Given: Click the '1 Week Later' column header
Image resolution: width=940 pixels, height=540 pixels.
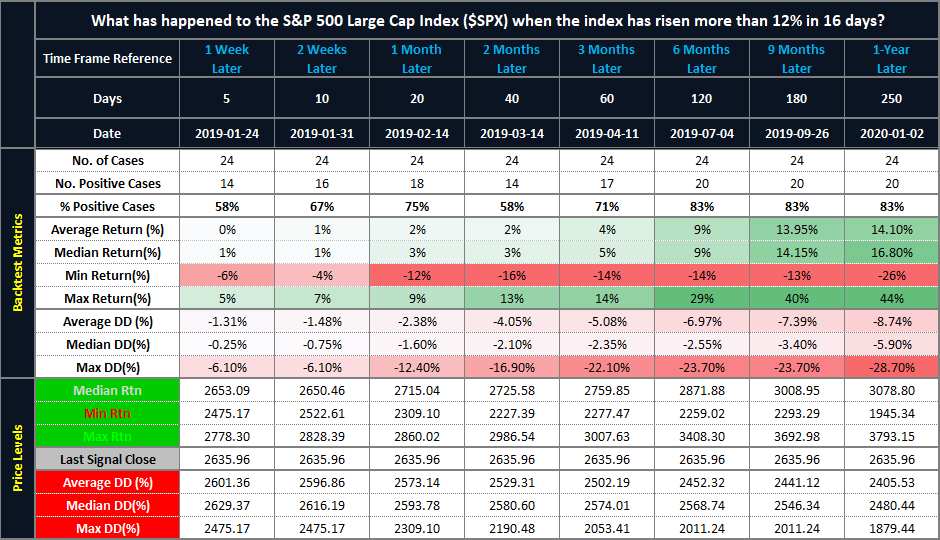Looking at the screenshot, I should (227, 59).
